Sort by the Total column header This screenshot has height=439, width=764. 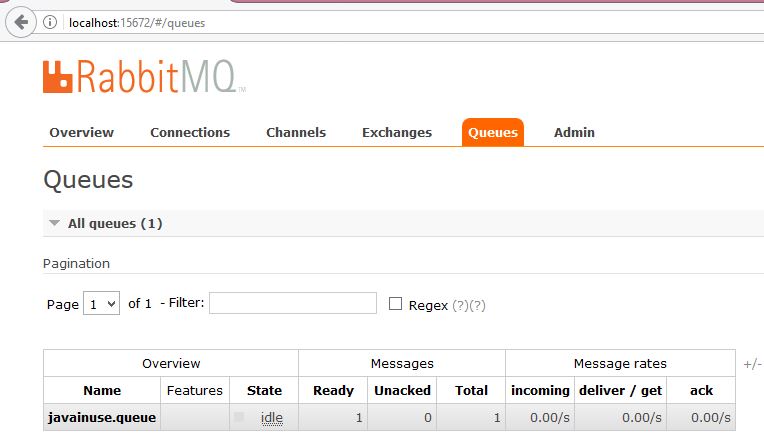coord(471,390)
